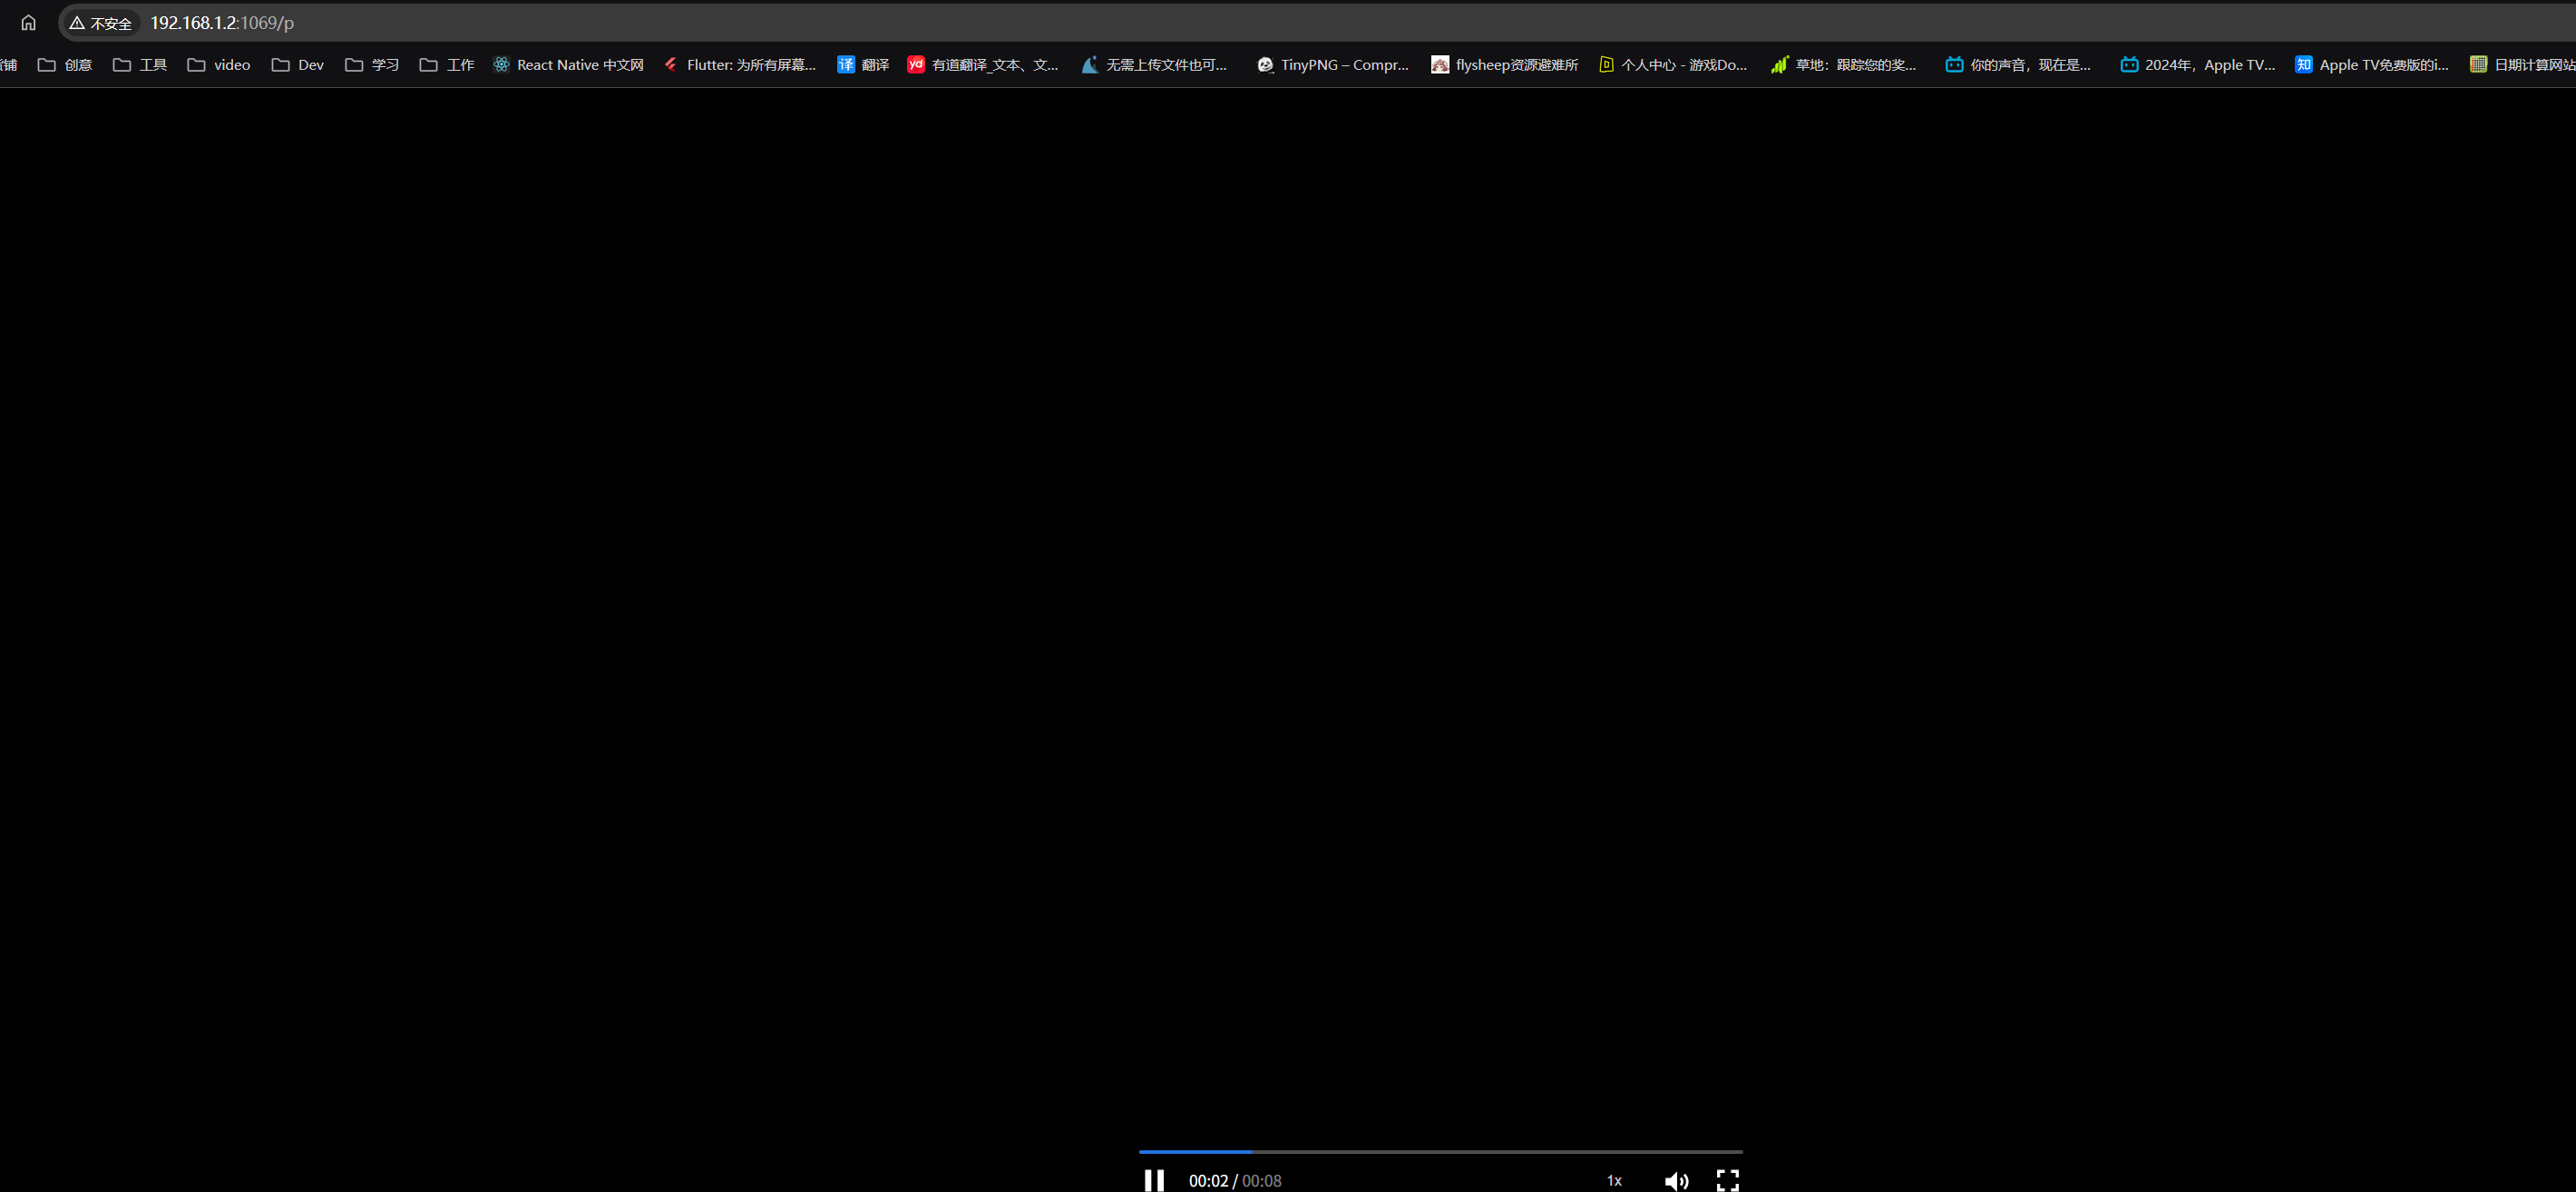Open the 翻译 bookmark

pyautogui.click(x=863, y=65)
